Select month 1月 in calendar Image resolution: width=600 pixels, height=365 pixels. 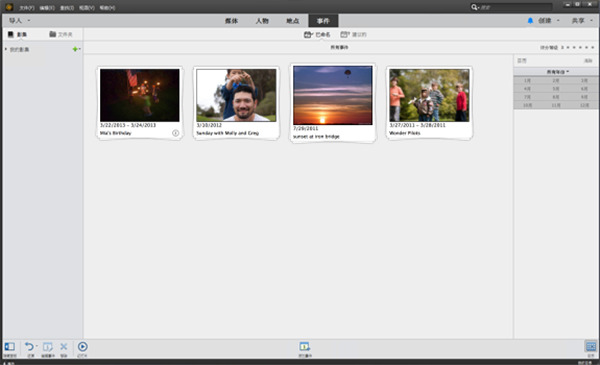click(x=527, y=81)
